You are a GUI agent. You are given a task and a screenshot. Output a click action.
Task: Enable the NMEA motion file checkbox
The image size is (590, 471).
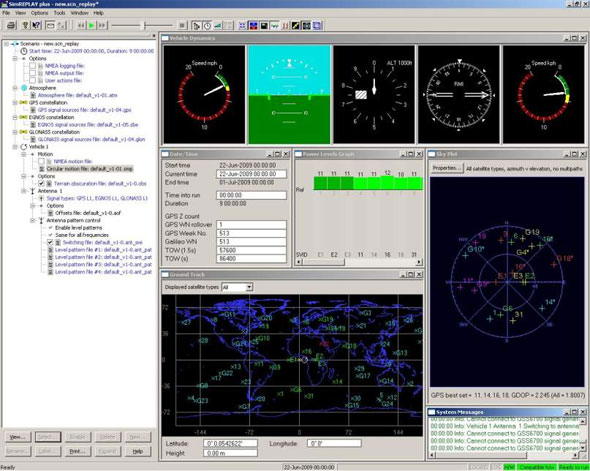pyautogui.click(x=41, y=161)
